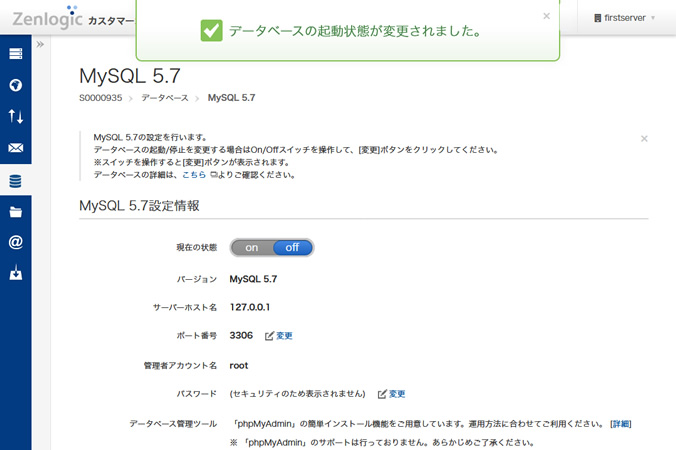676x450 pixels.
Task: Click the download box sidebar icon
Action: [15, 273]
